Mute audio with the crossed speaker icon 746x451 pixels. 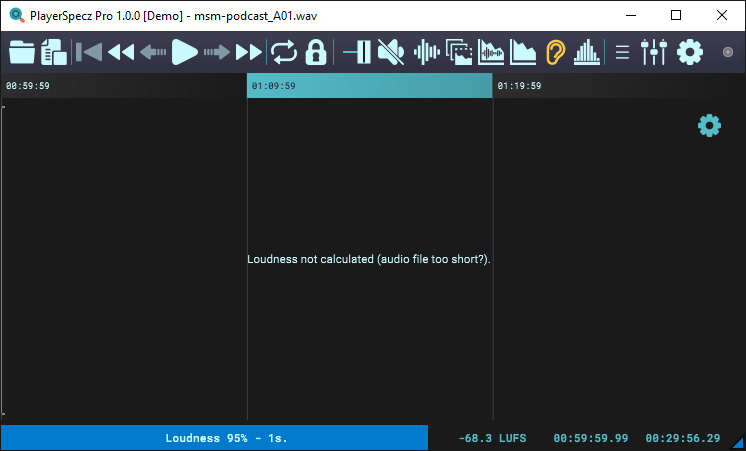pyautogui.click(x=391, y=52)
